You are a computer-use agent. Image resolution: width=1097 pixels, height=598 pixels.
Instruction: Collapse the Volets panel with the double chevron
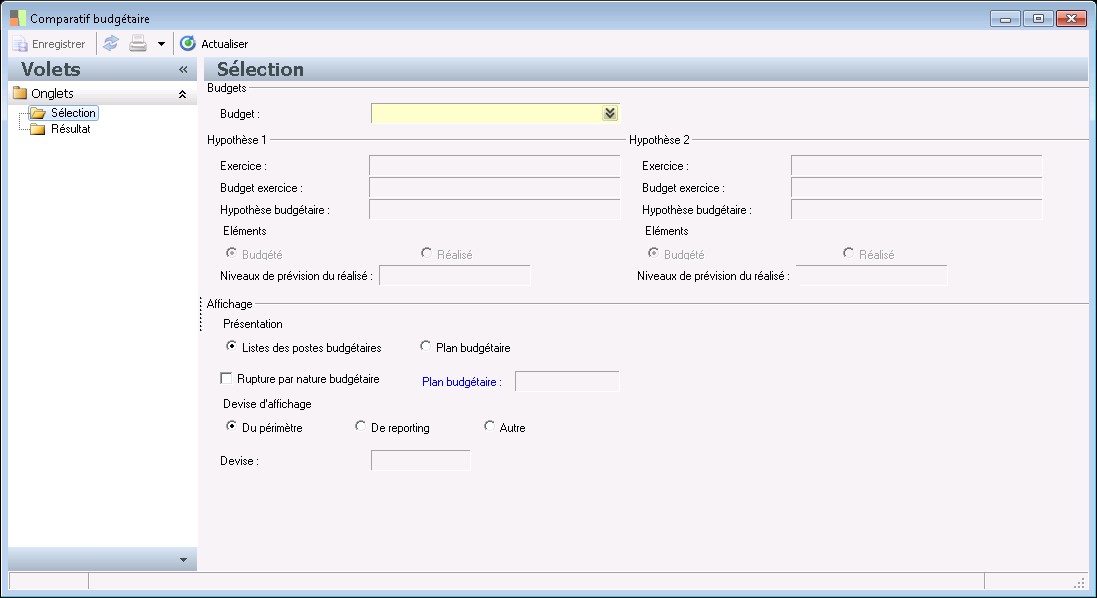tap(183, 69)
